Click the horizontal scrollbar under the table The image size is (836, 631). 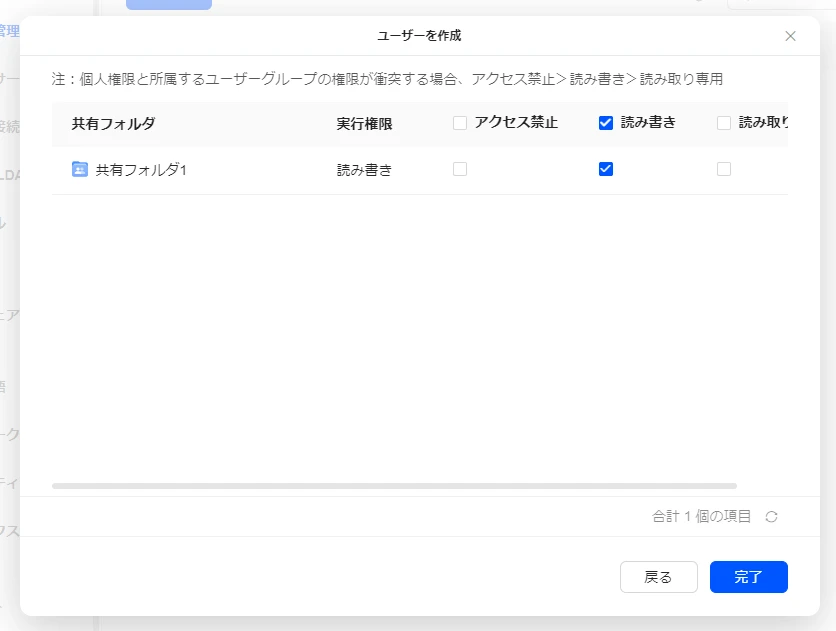coord(394,486)
